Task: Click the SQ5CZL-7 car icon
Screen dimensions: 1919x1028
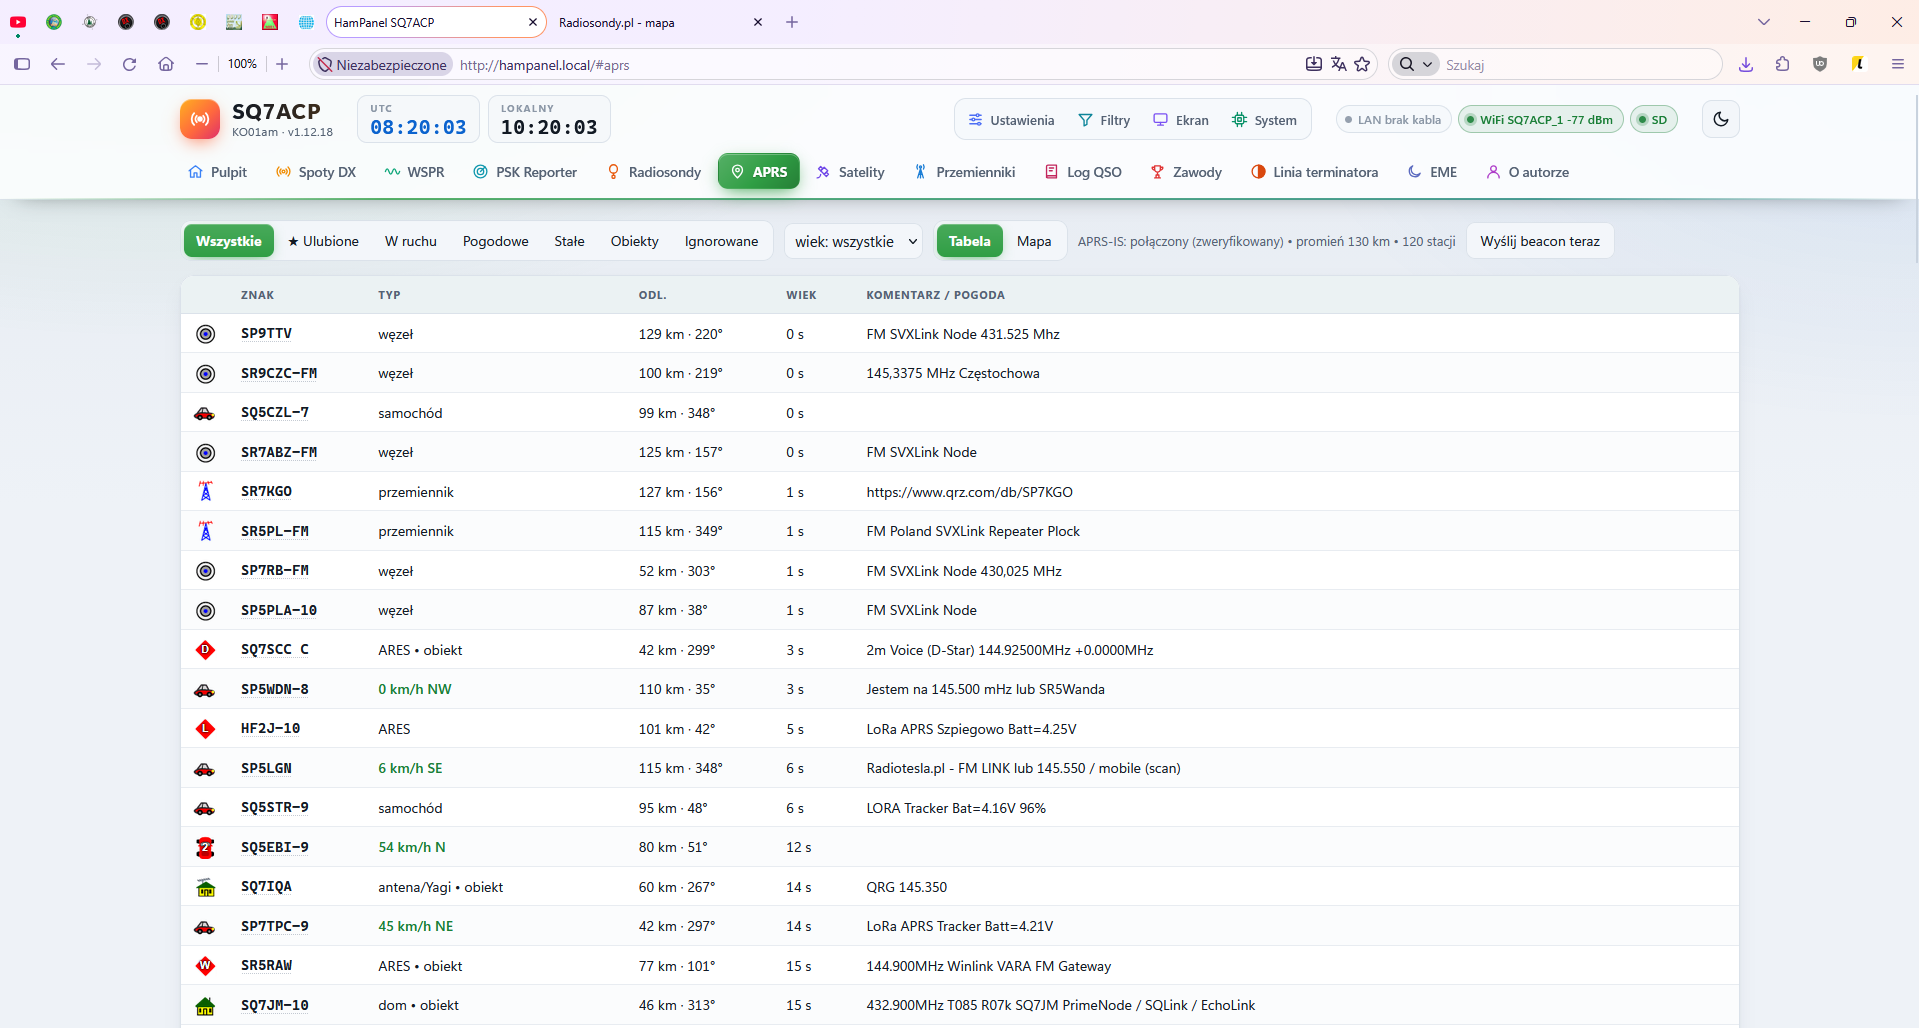Action: pos(205,413)
